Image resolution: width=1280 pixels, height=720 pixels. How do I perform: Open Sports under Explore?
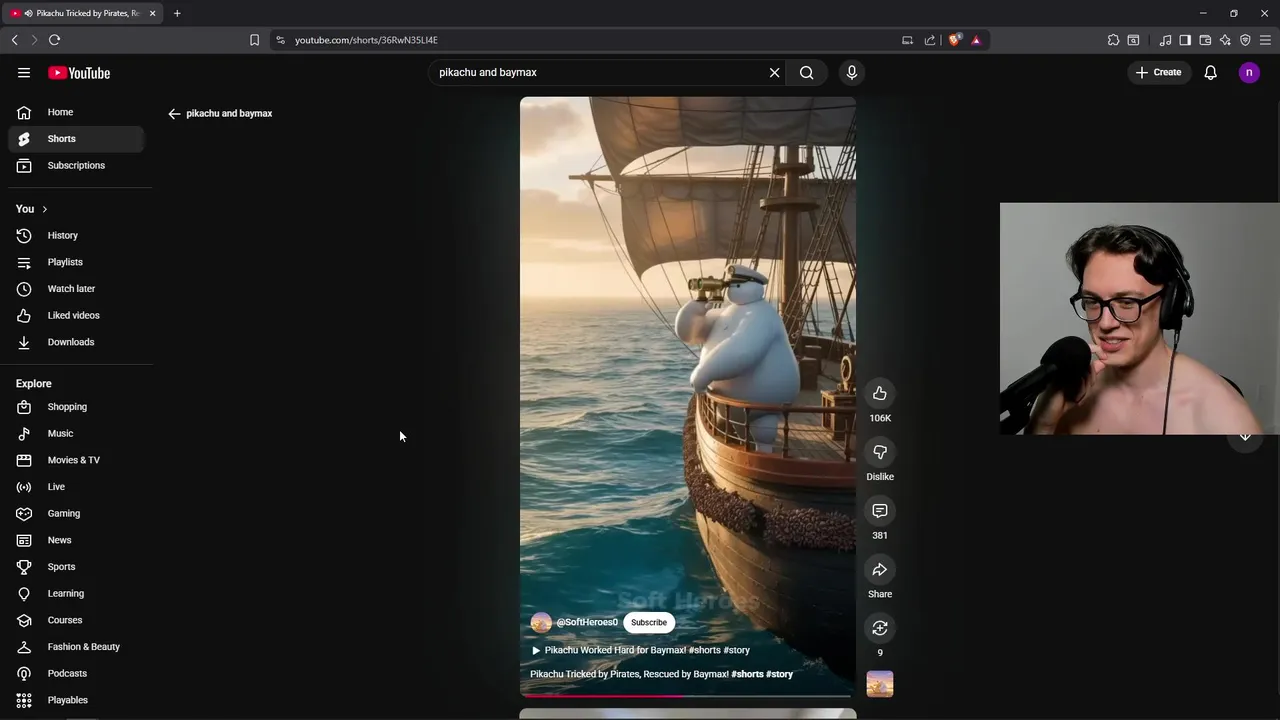click(76, 567)
